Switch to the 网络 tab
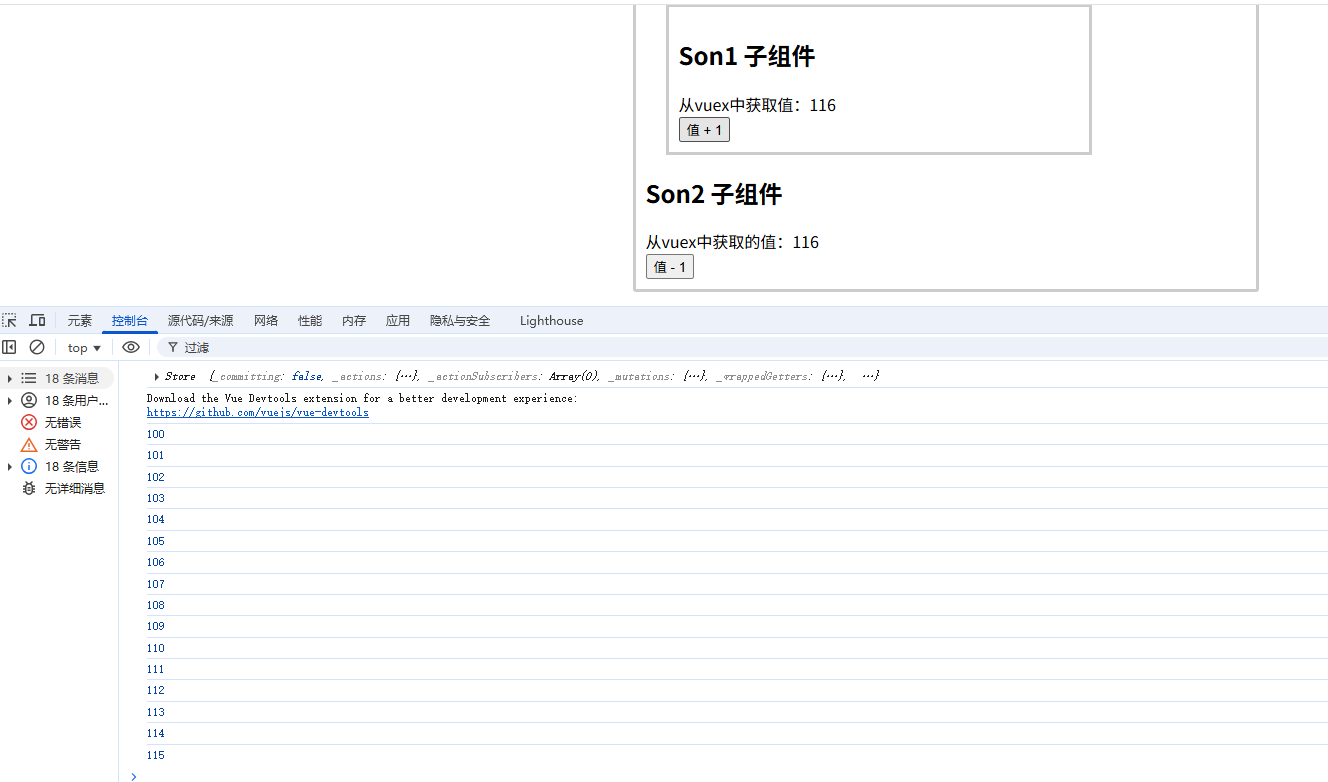 266,320
